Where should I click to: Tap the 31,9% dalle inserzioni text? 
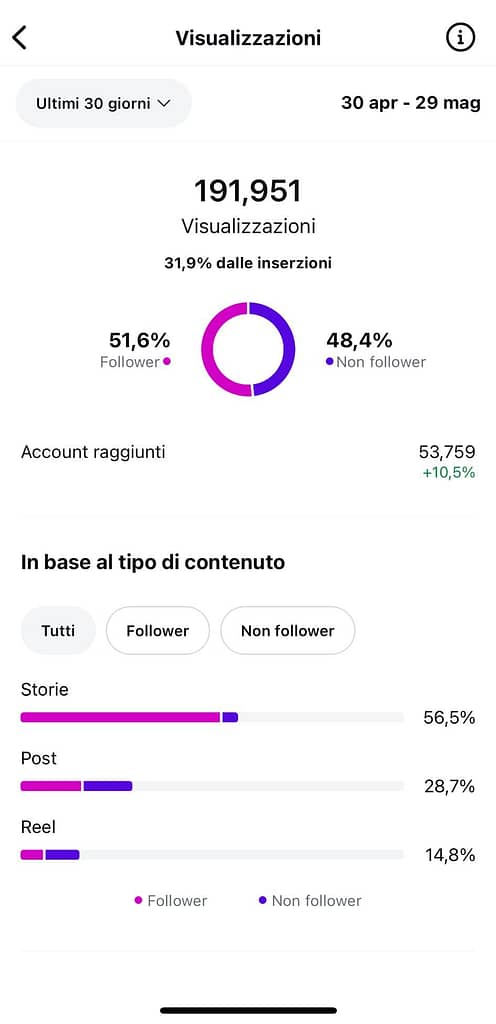click(248, 263)
